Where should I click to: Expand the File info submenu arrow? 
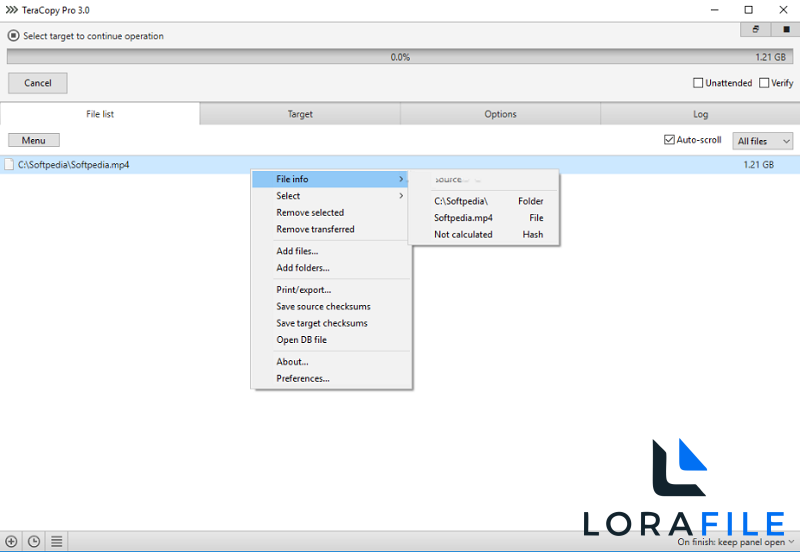401,179
